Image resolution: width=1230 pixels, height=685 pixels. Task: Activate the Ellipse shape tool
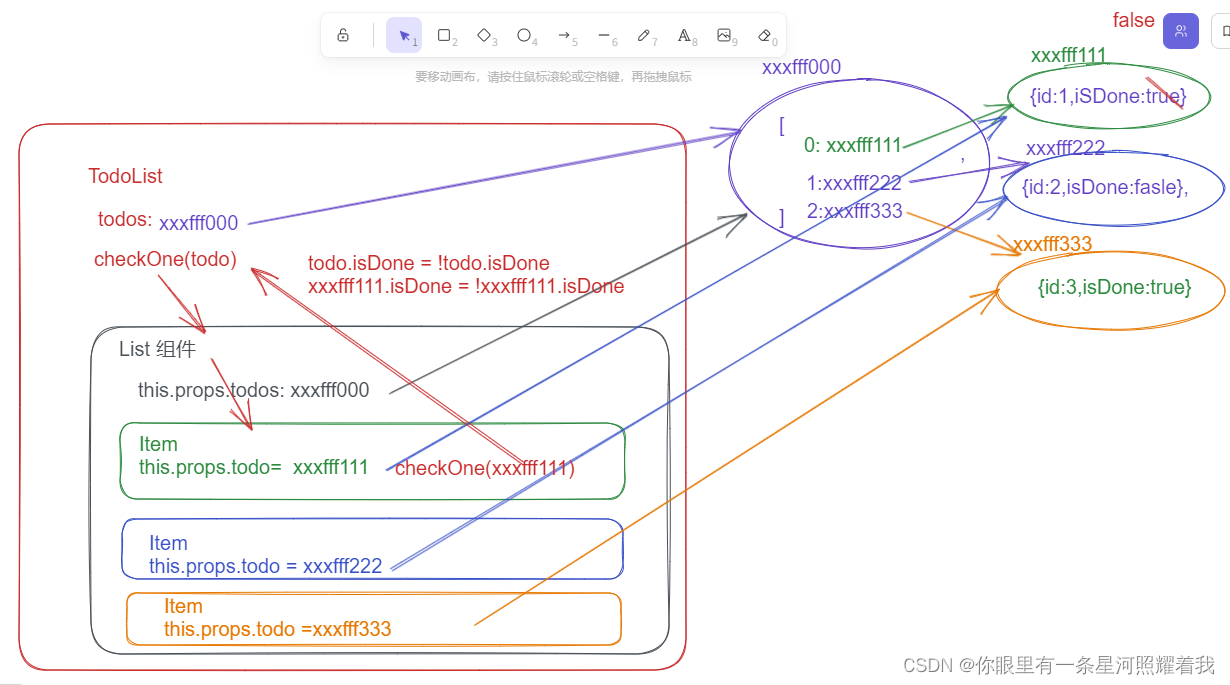click(524, 35)
